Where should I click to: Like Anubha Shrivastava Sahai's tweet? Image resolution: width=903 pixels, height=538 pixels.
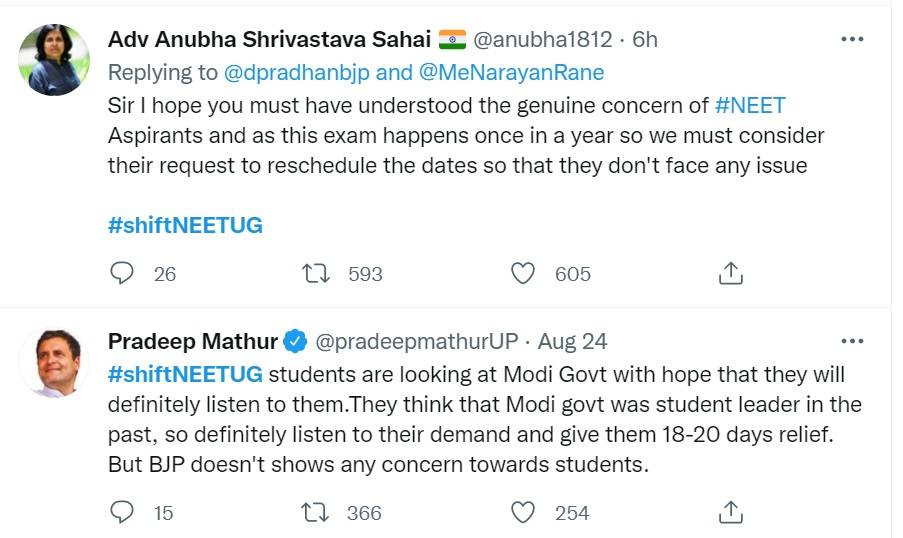pos(523,273)
